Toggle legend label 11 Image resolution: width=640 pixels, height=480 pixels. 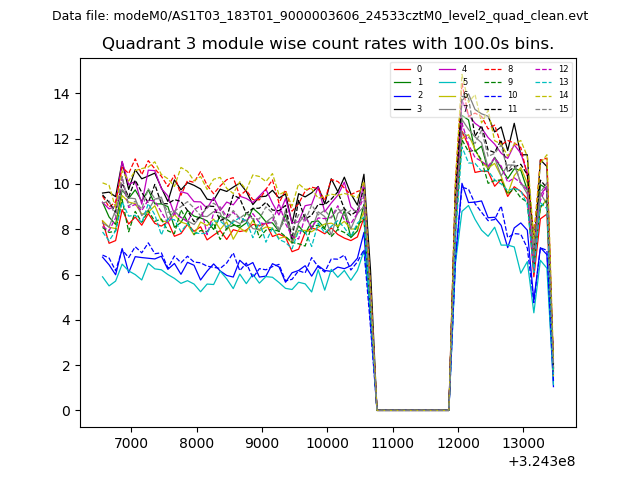[512, 109]
